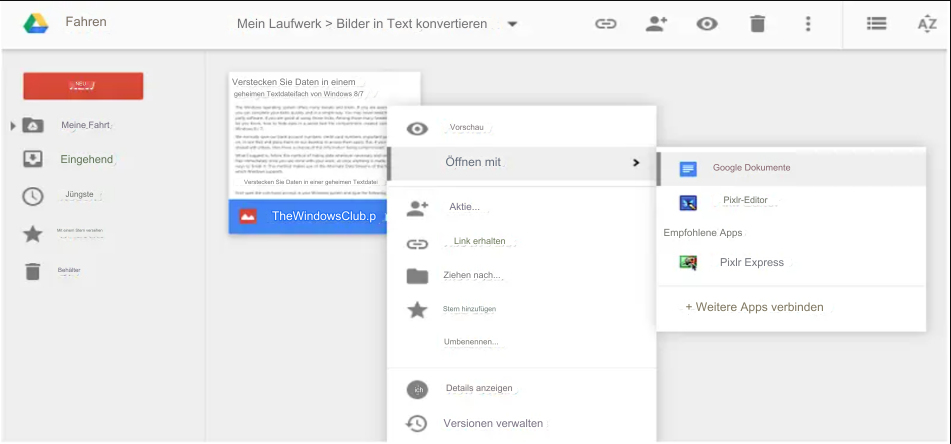Click the Fahren product title
Viewport: 951px width, 444px height.
click(x=86, y=22)
